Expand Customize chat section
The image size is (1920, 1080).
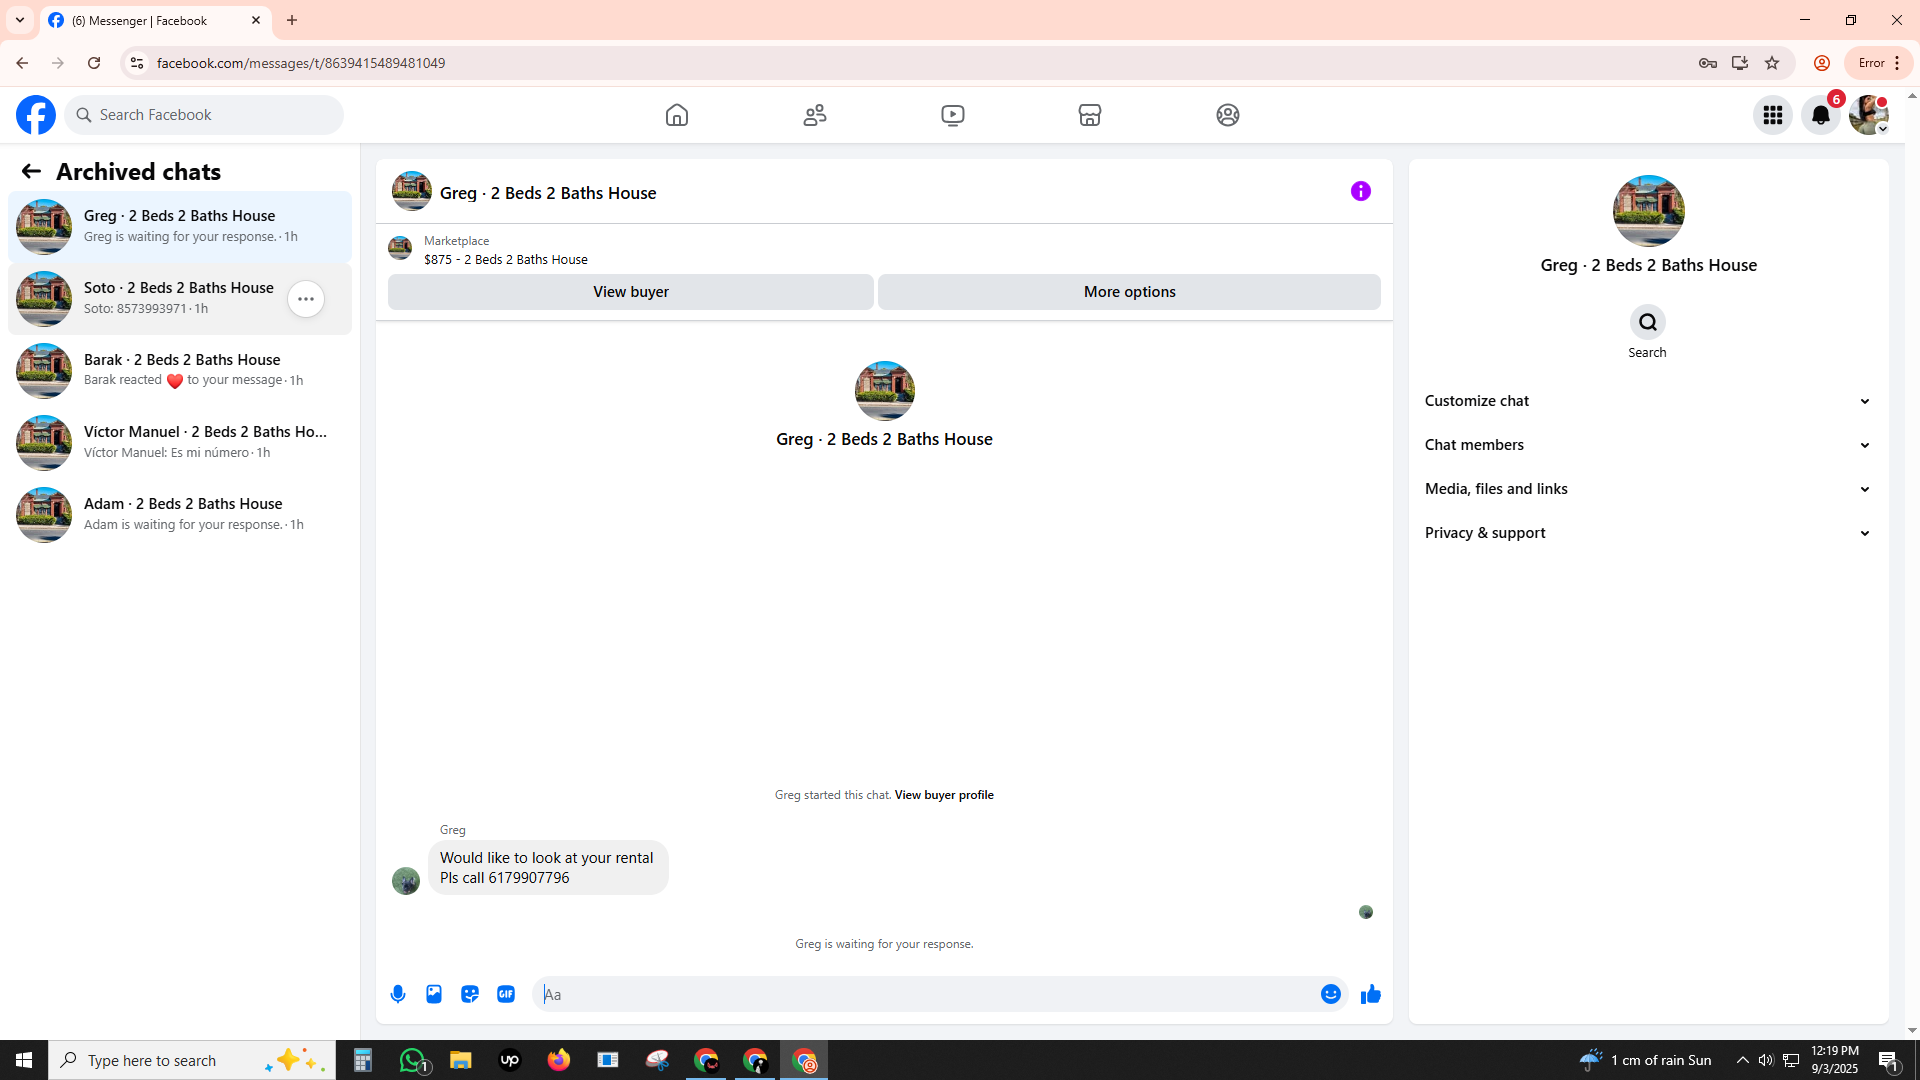1647,401
